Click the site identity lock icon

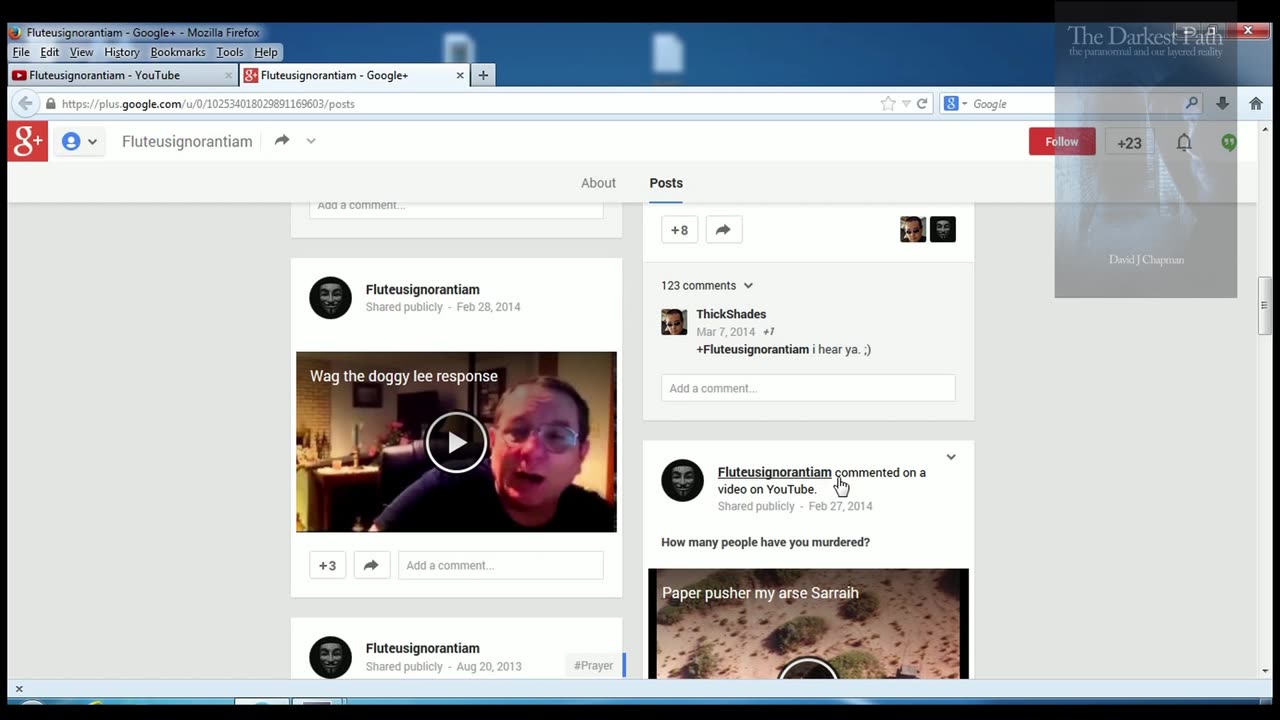[x=50, y=103]
